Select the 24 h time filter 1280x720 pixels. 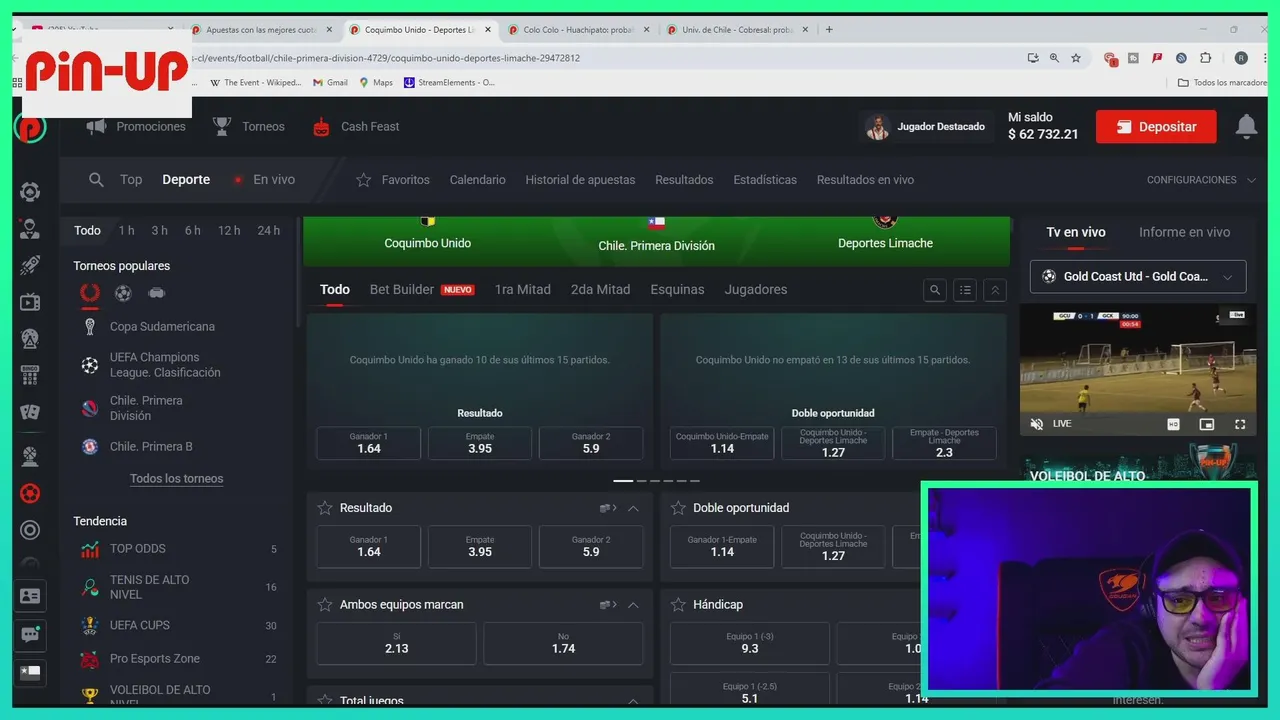(x=268, y=231)
